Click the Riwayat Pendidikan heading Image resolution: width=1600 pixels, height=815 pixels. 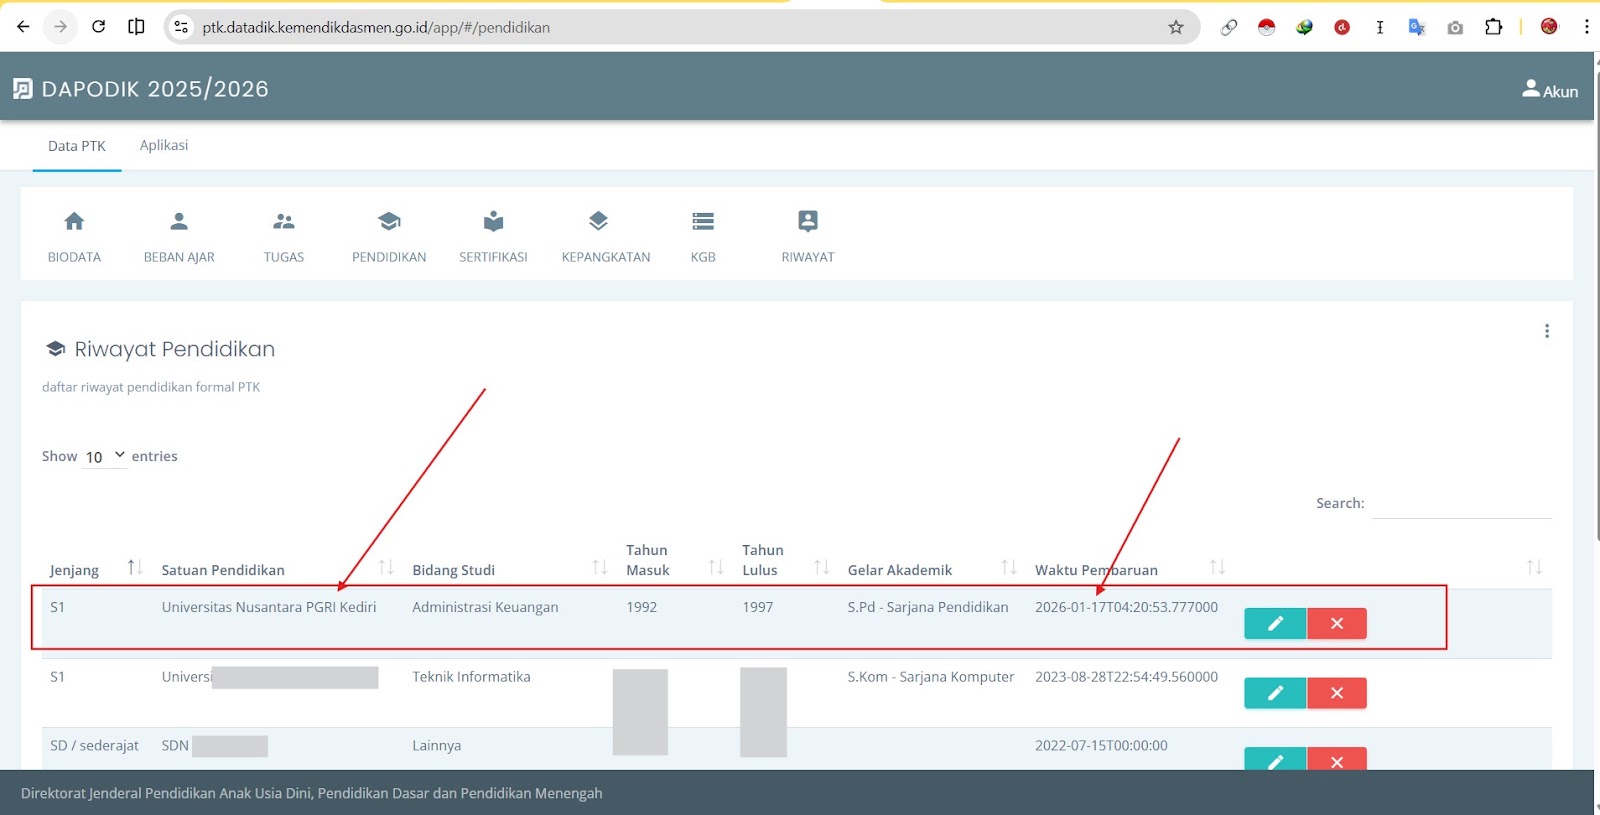(175, 349)
